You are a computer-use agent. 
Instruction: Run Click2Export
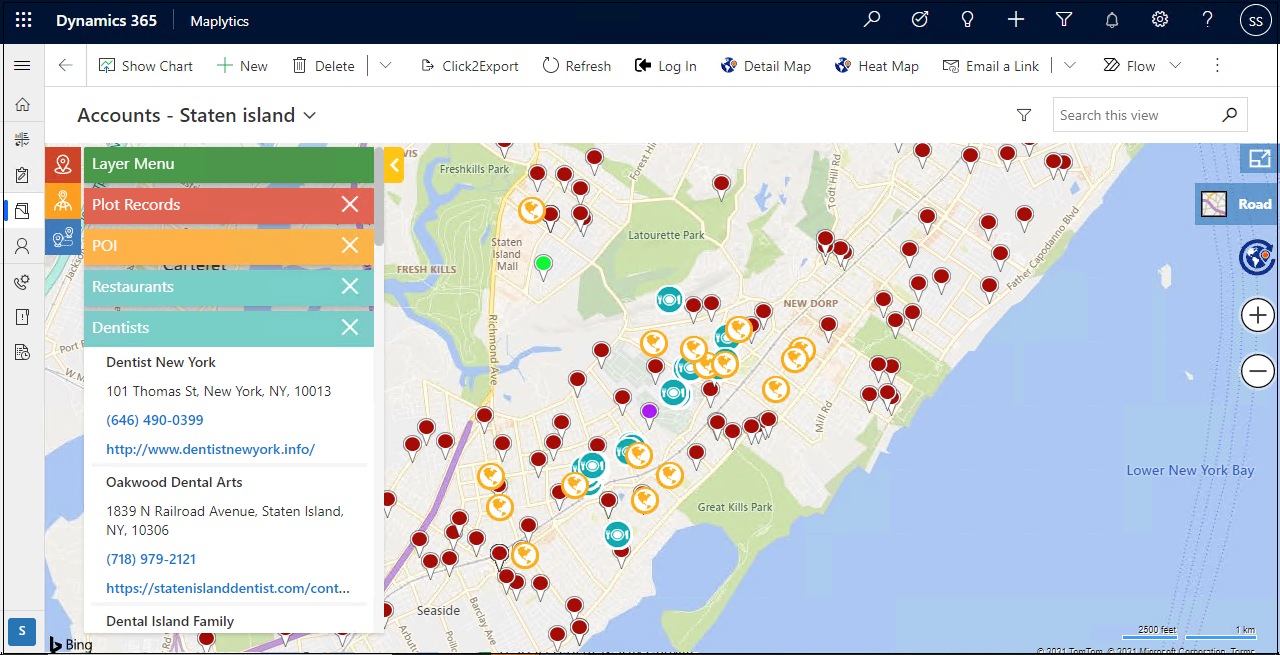[469, 66]
